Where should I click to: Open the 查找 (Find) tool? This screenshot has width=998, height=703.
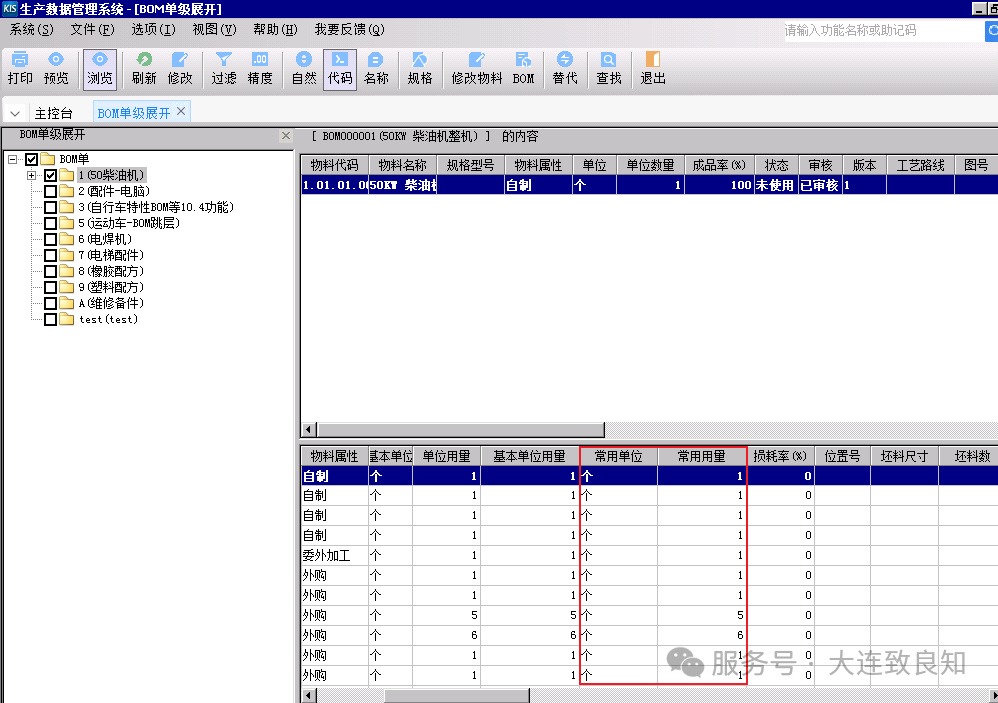click(x=609, y=68)
